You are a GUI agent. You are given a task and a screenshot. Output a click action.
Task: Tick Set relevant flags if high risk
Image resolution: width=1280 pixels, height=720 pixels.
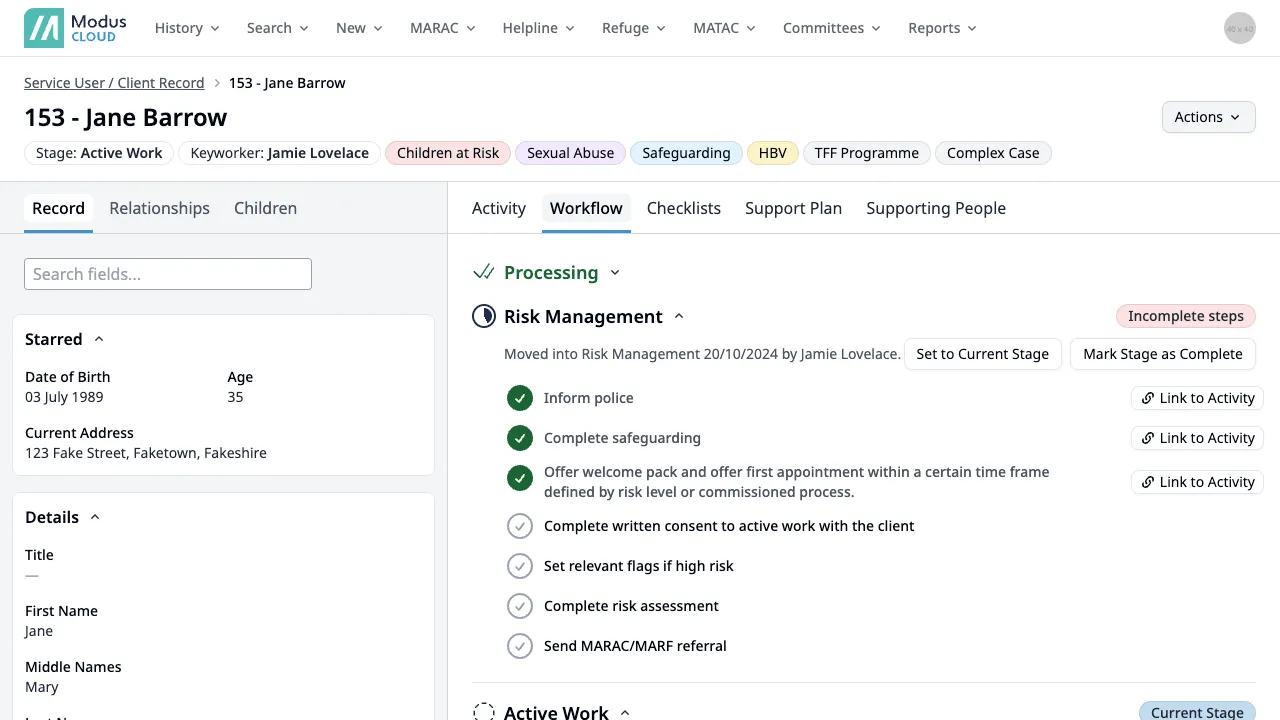(x=519, y=566)
